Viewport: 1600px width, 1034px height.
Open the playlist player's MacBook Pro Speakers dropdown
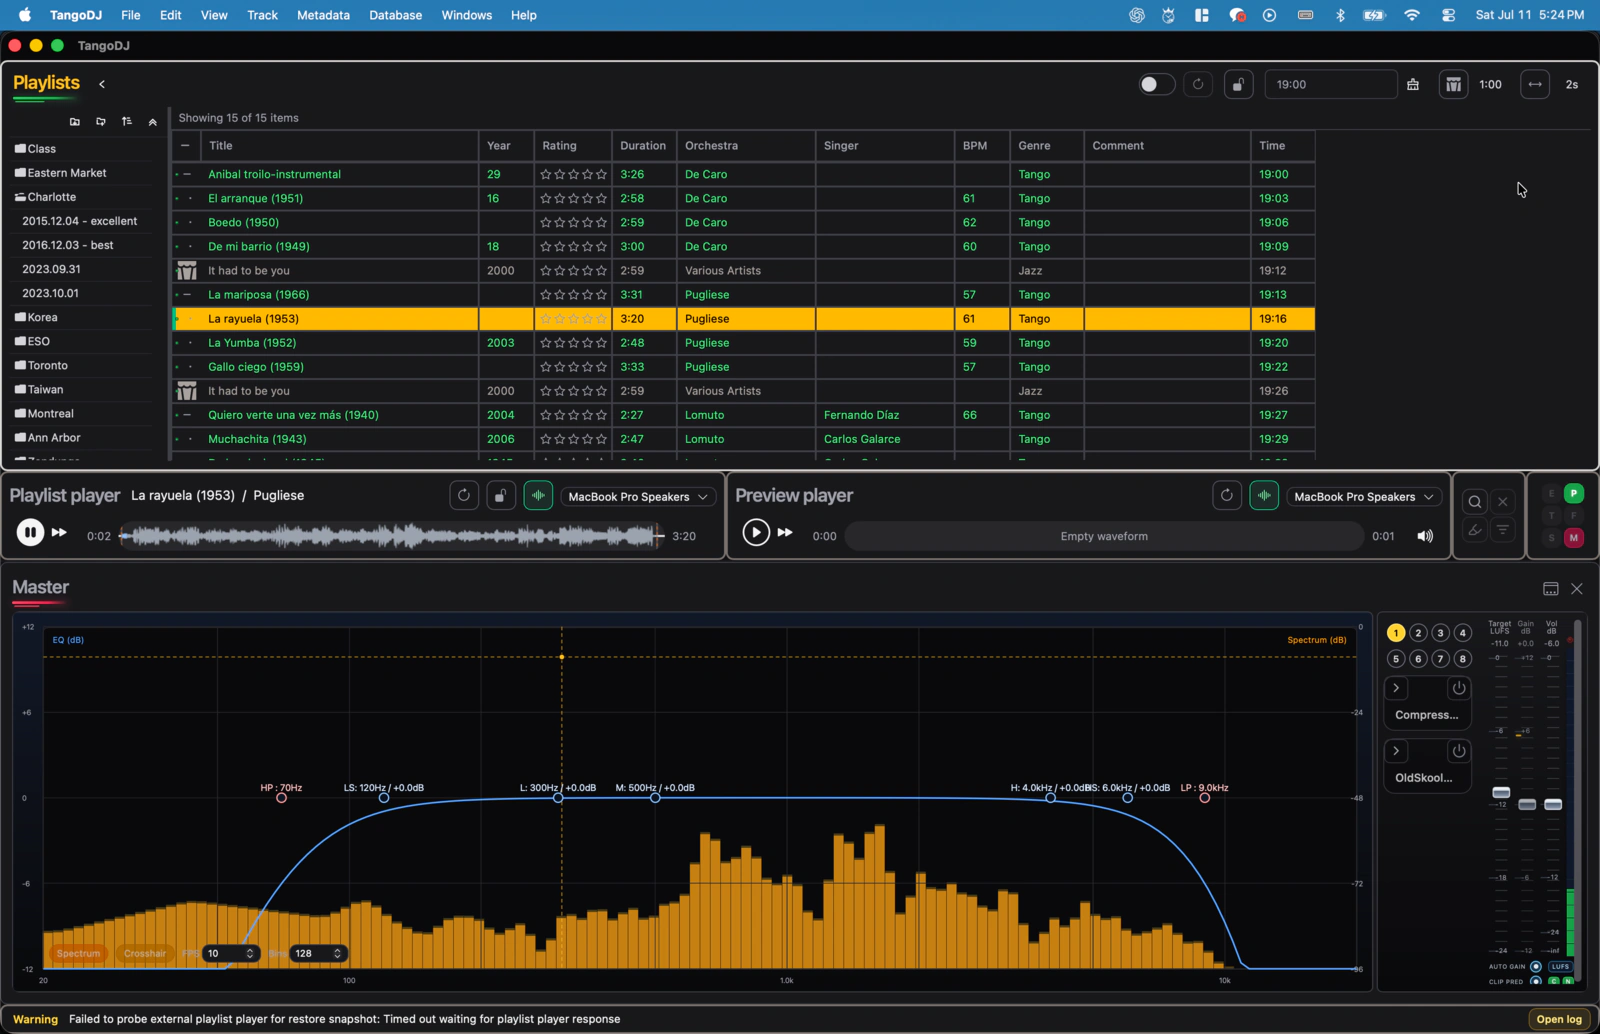click(638, 497)
